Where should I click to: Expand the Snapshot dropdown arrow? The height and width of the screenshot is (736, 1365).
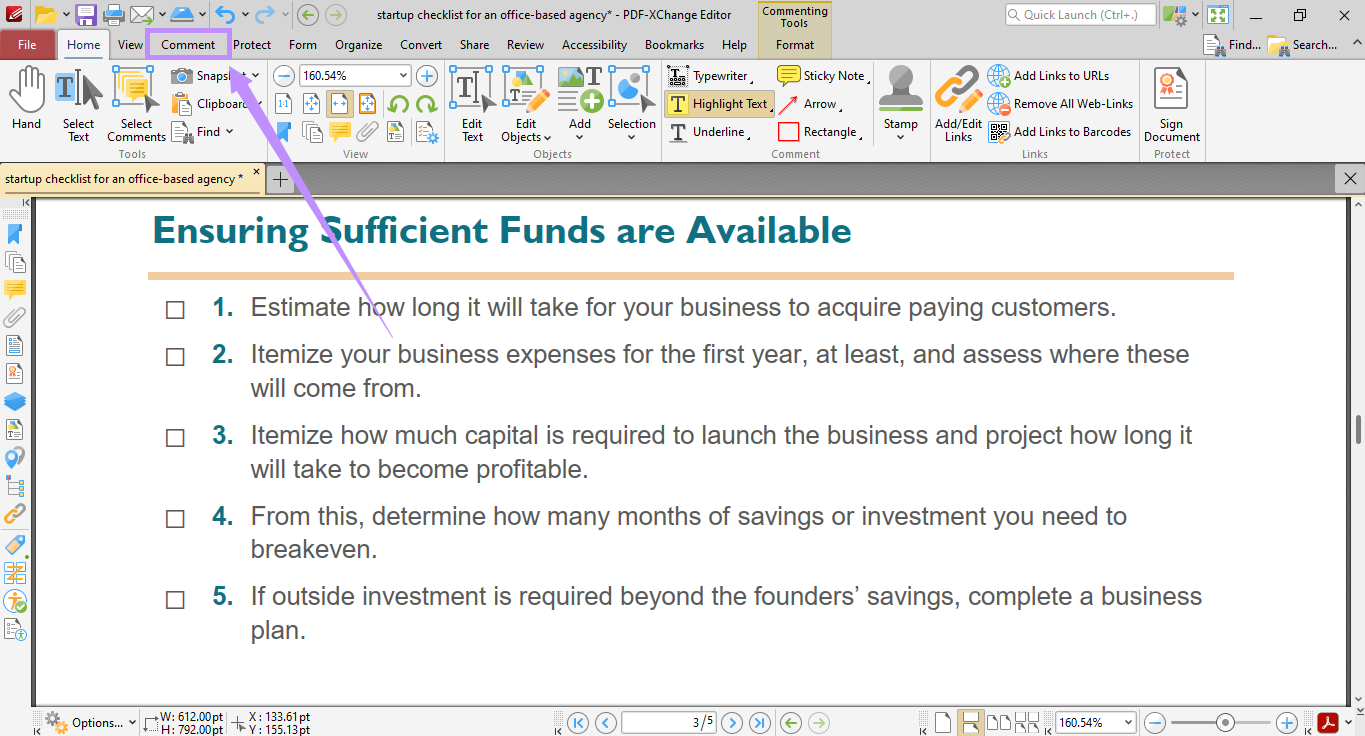point(256,75)
